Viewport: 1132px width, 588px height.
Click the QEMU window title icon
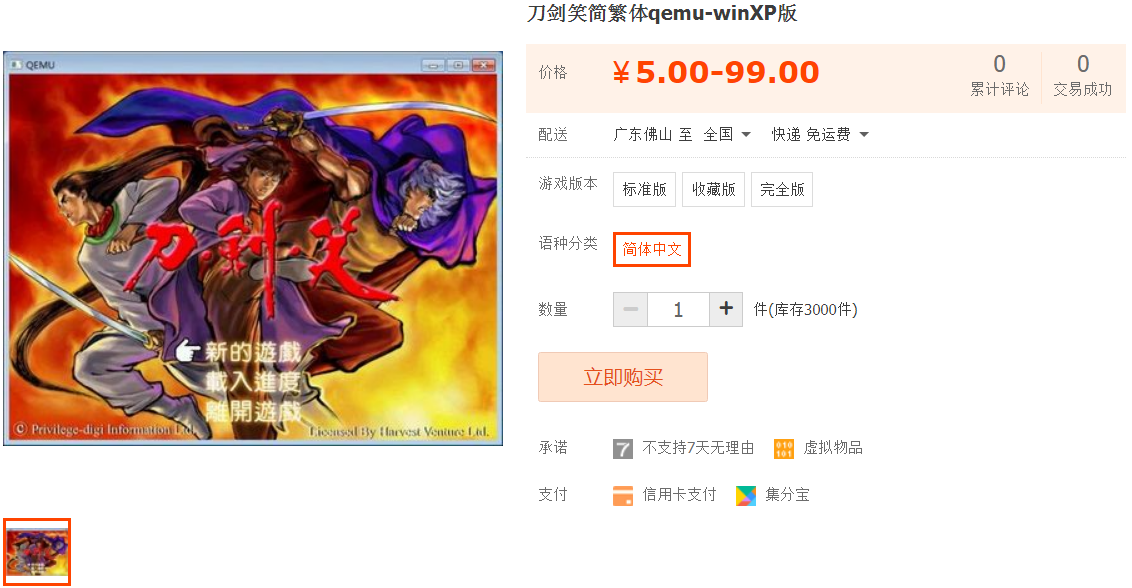tap(16, 65)
